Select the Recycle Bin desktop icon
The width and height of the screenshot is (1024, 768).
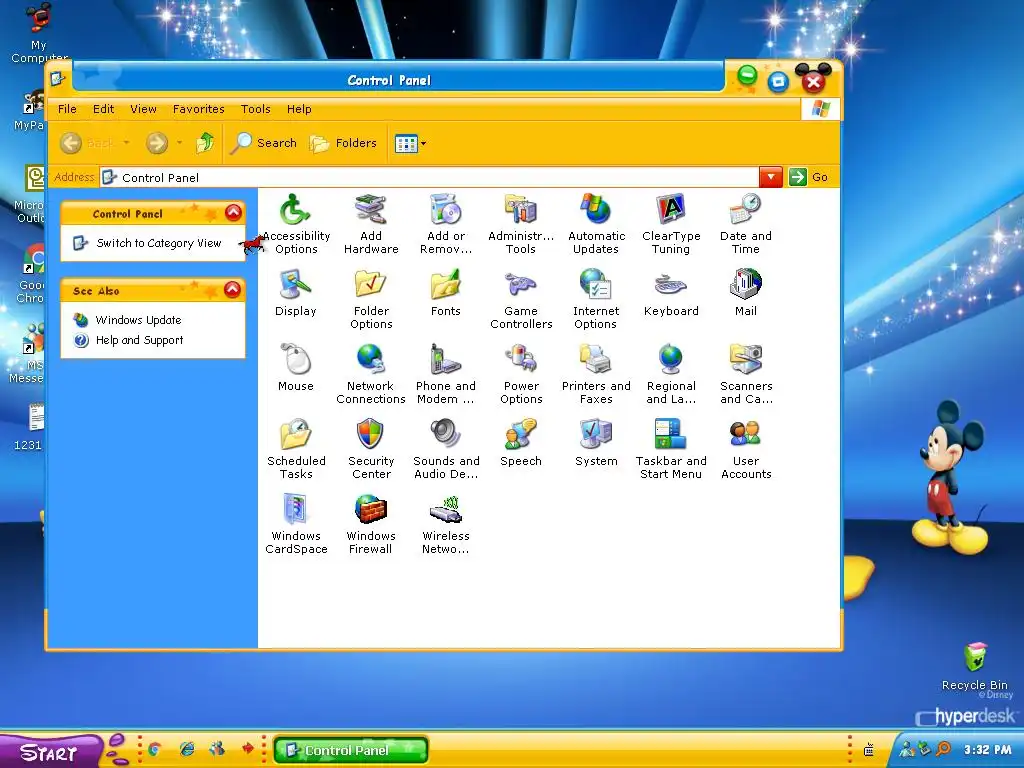point(974,666)
